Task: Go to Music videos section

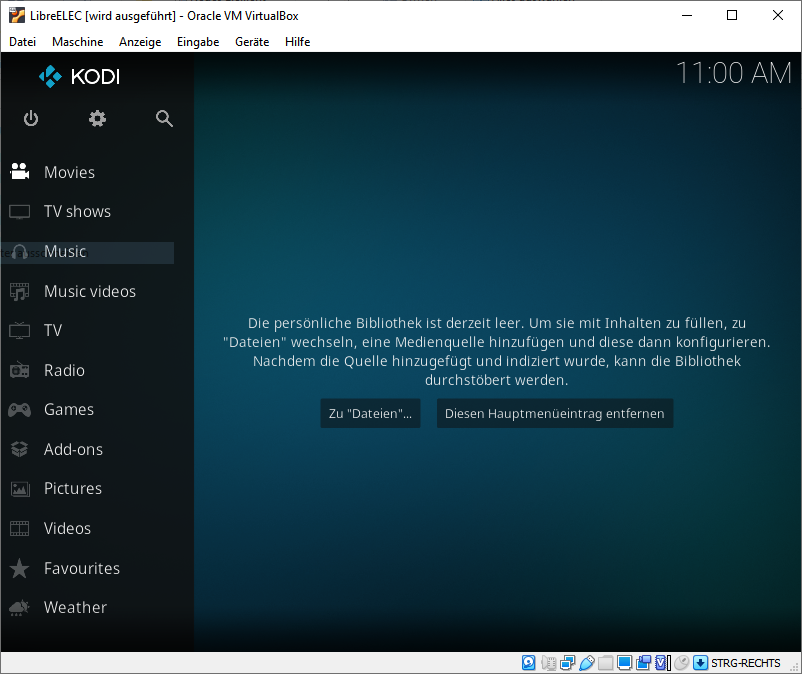Action: [x=89, y=292]
